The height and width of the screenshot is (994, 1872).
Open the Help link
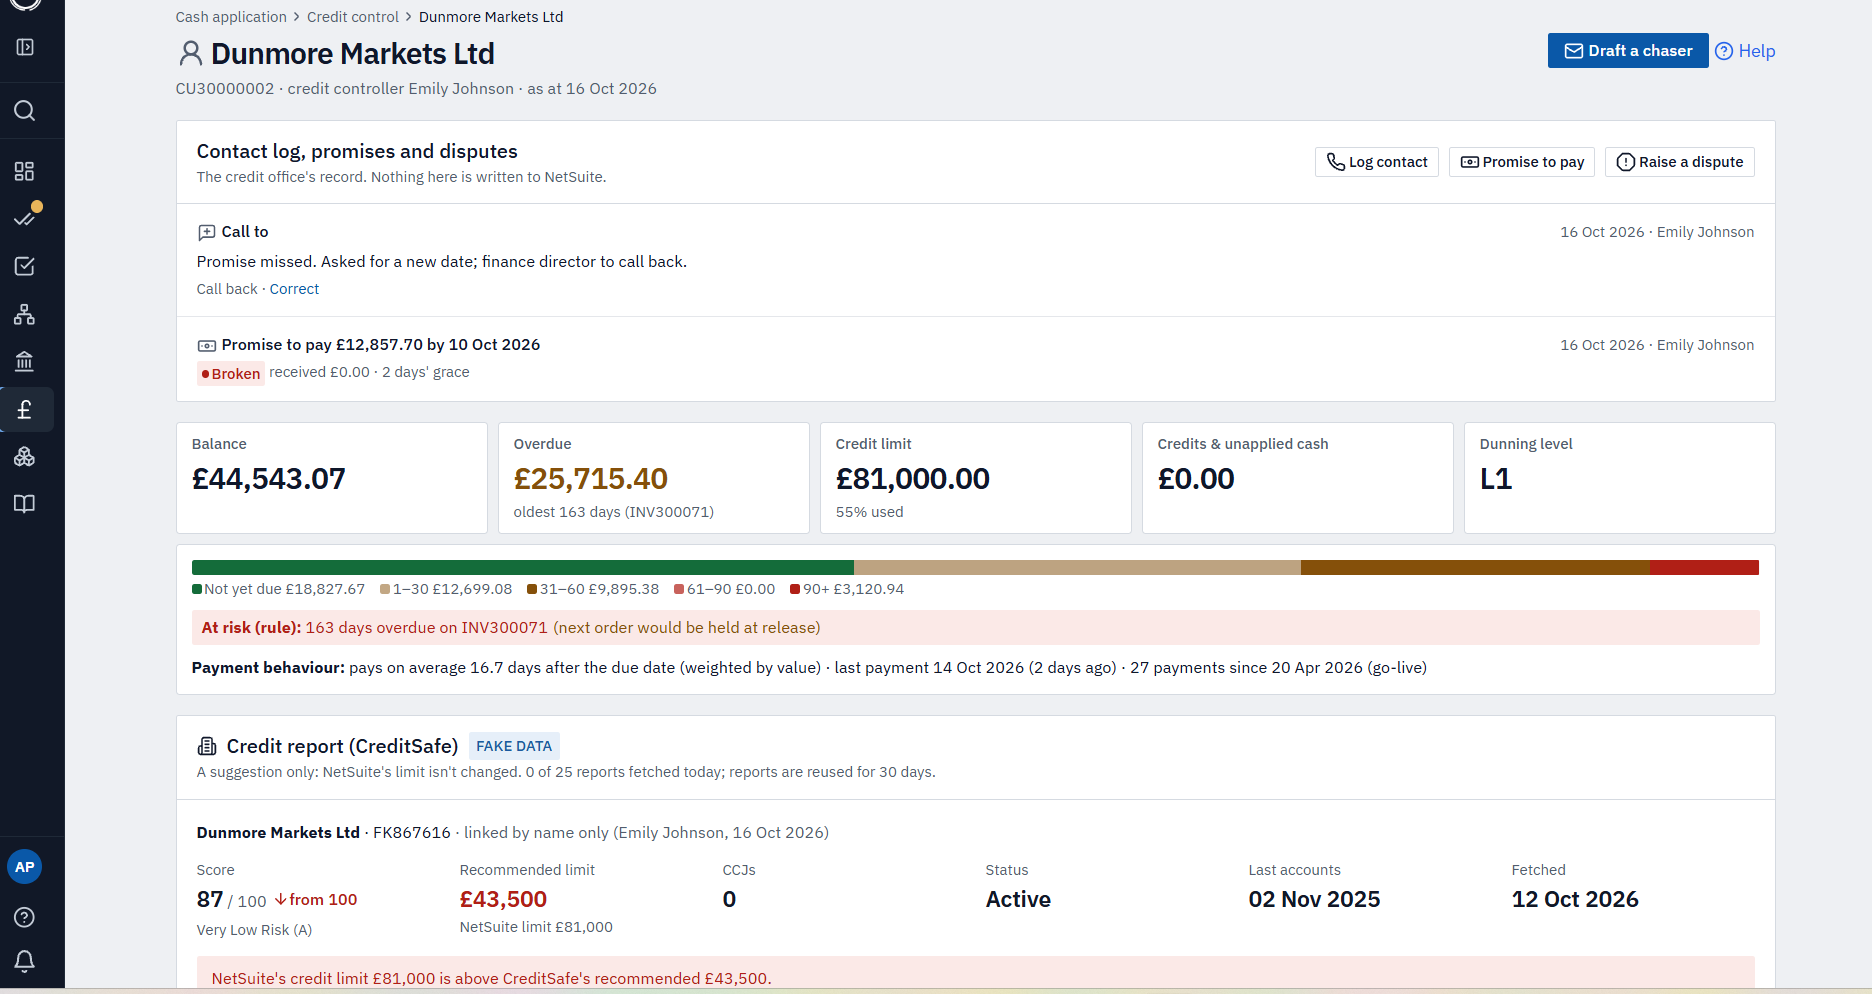coord(1745,51)
